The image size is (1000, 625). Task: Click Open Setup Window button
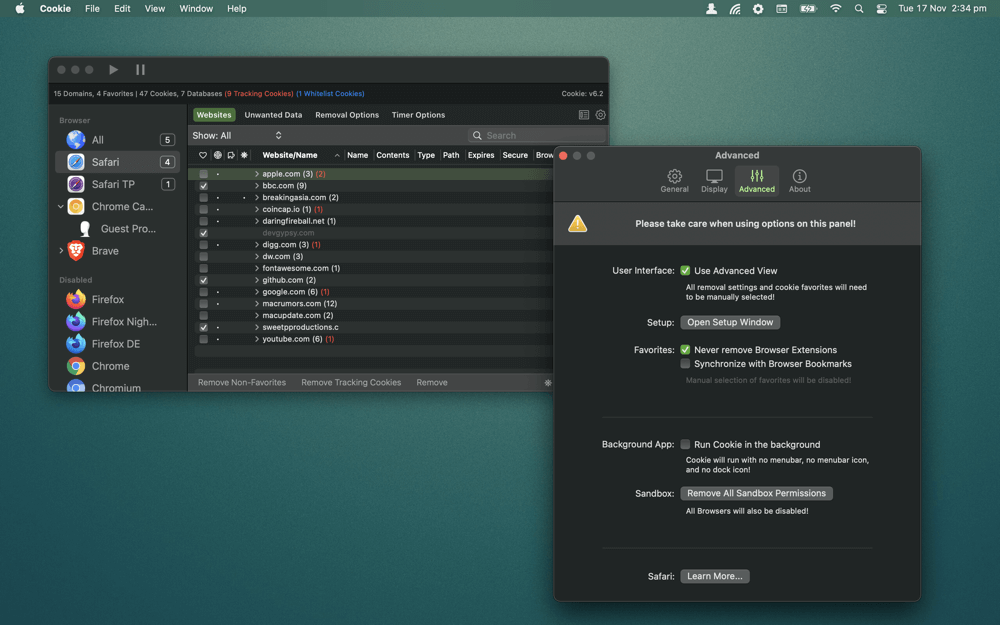click(x=730, y=322)
